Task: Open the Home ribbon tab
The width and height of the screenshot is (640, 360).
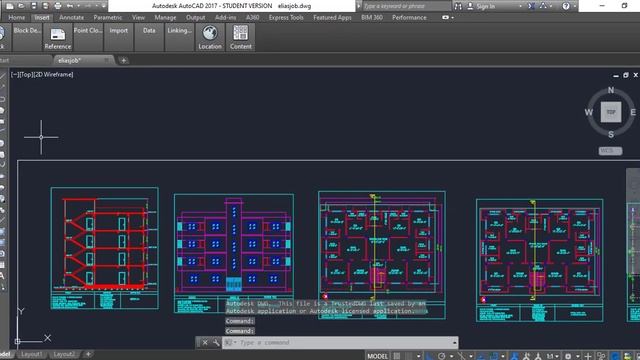Action: (x=17, y=18)
